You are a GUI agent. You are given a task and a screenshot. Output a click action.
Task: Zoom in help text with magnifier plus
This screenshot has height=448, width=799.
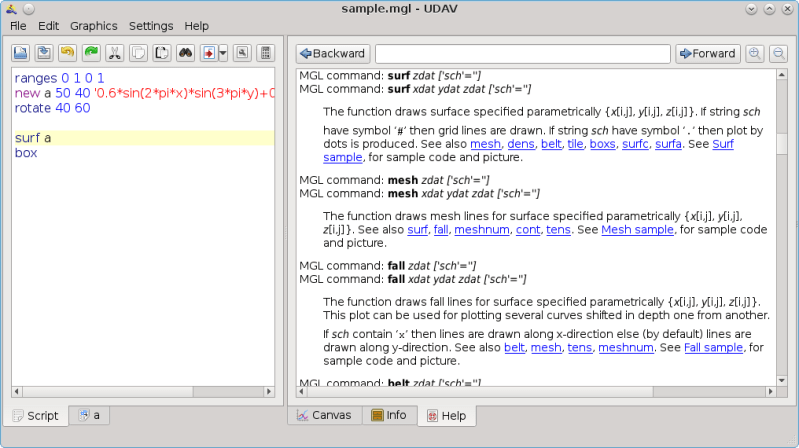pyautogui.click(x=755, y=54)
